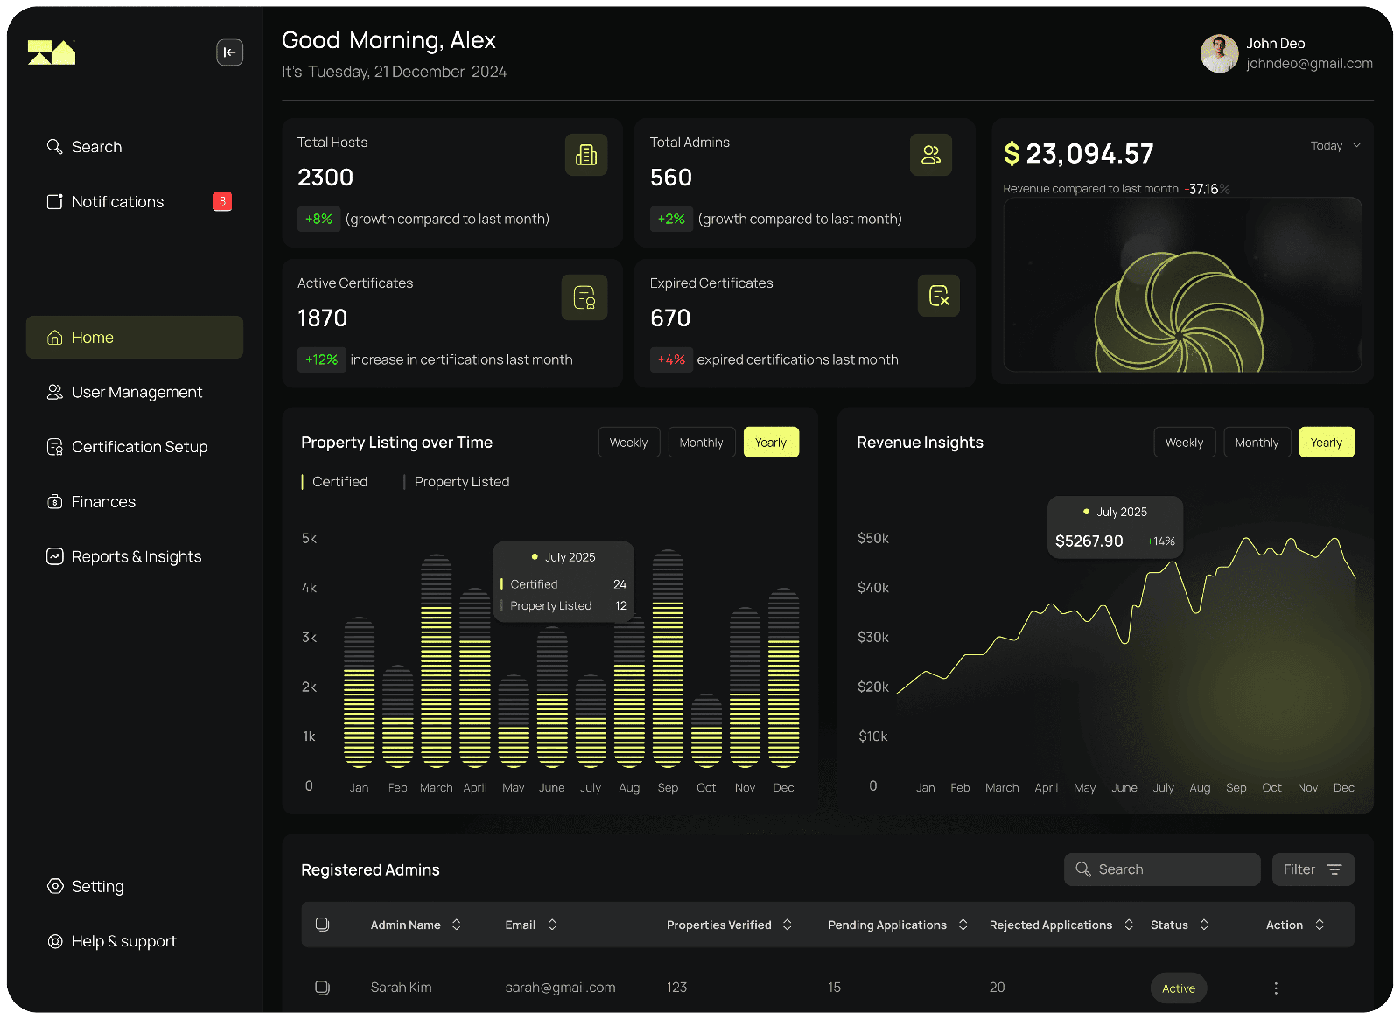
Task: Click the Notifications icon in the sidebar
Action: [x=55, y=202]
